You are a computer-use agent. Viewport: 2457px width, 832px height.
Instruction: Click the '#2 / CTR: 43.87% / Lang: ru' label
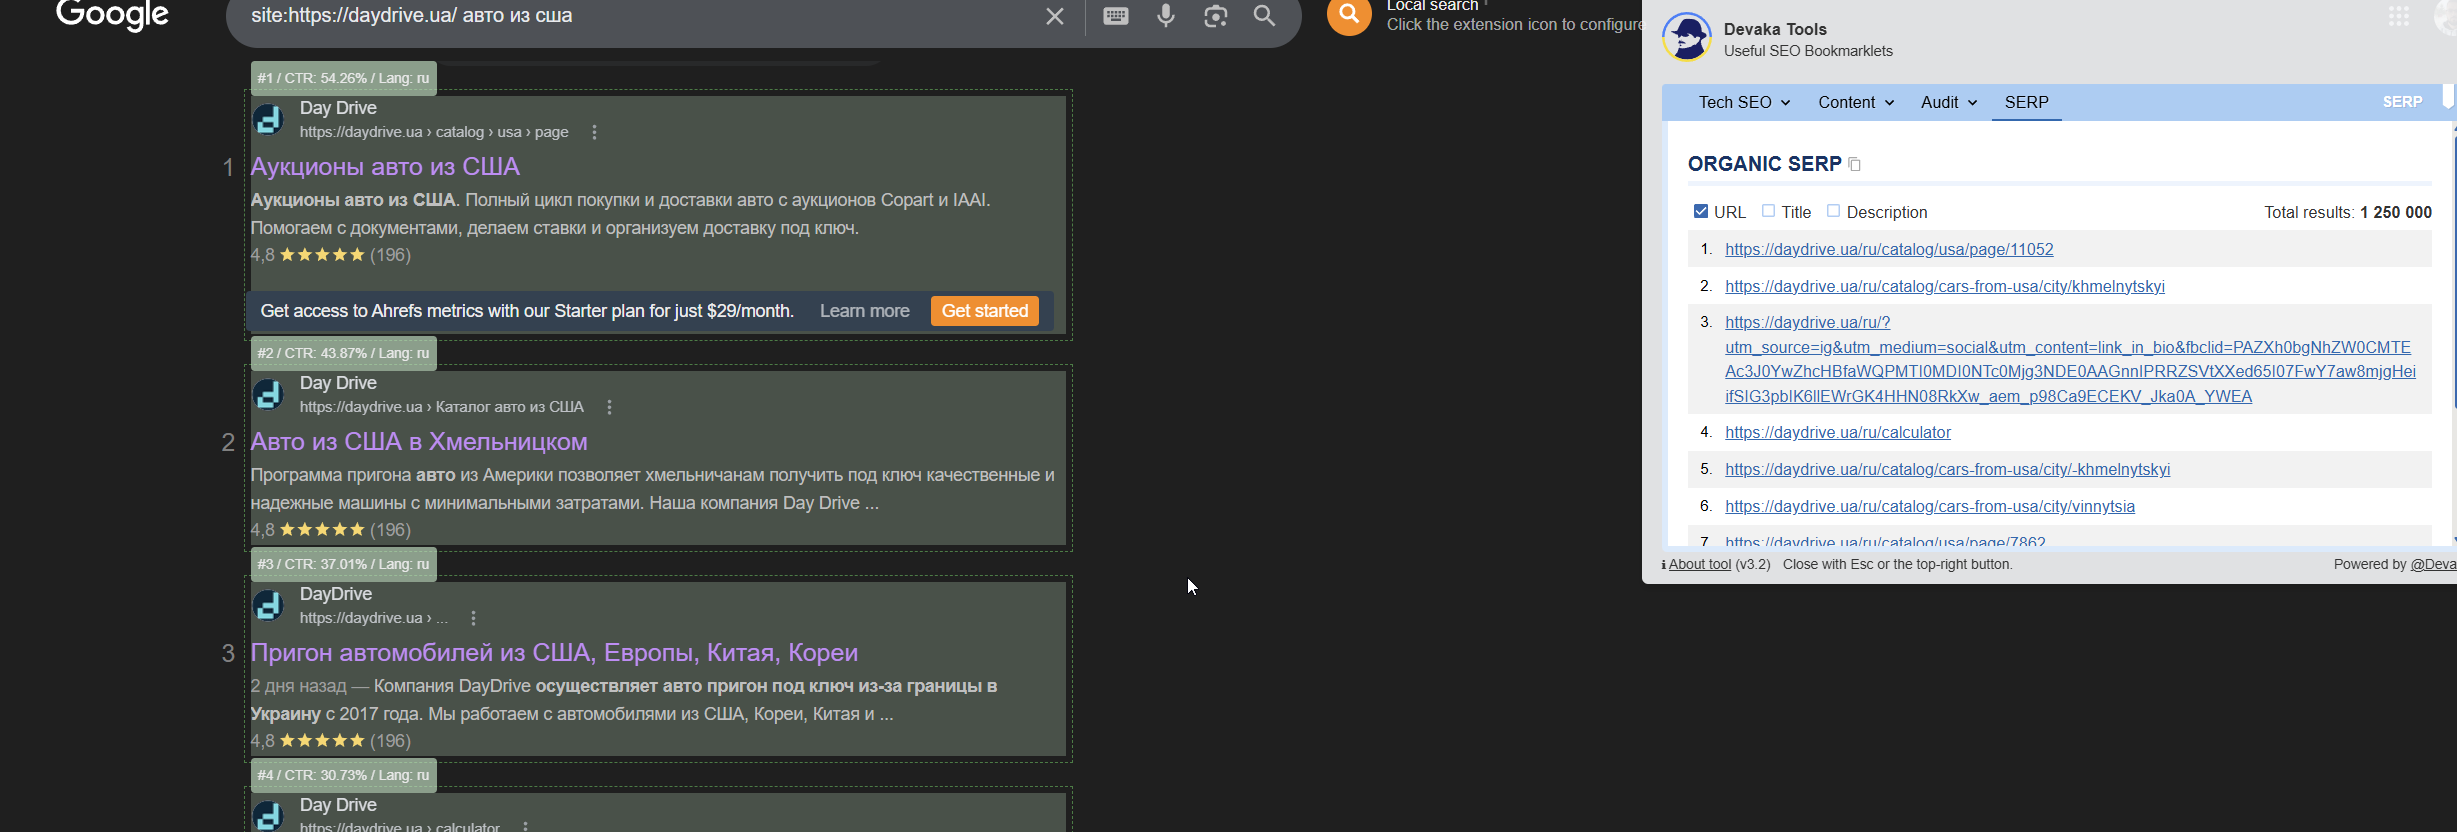click(343, 353)
